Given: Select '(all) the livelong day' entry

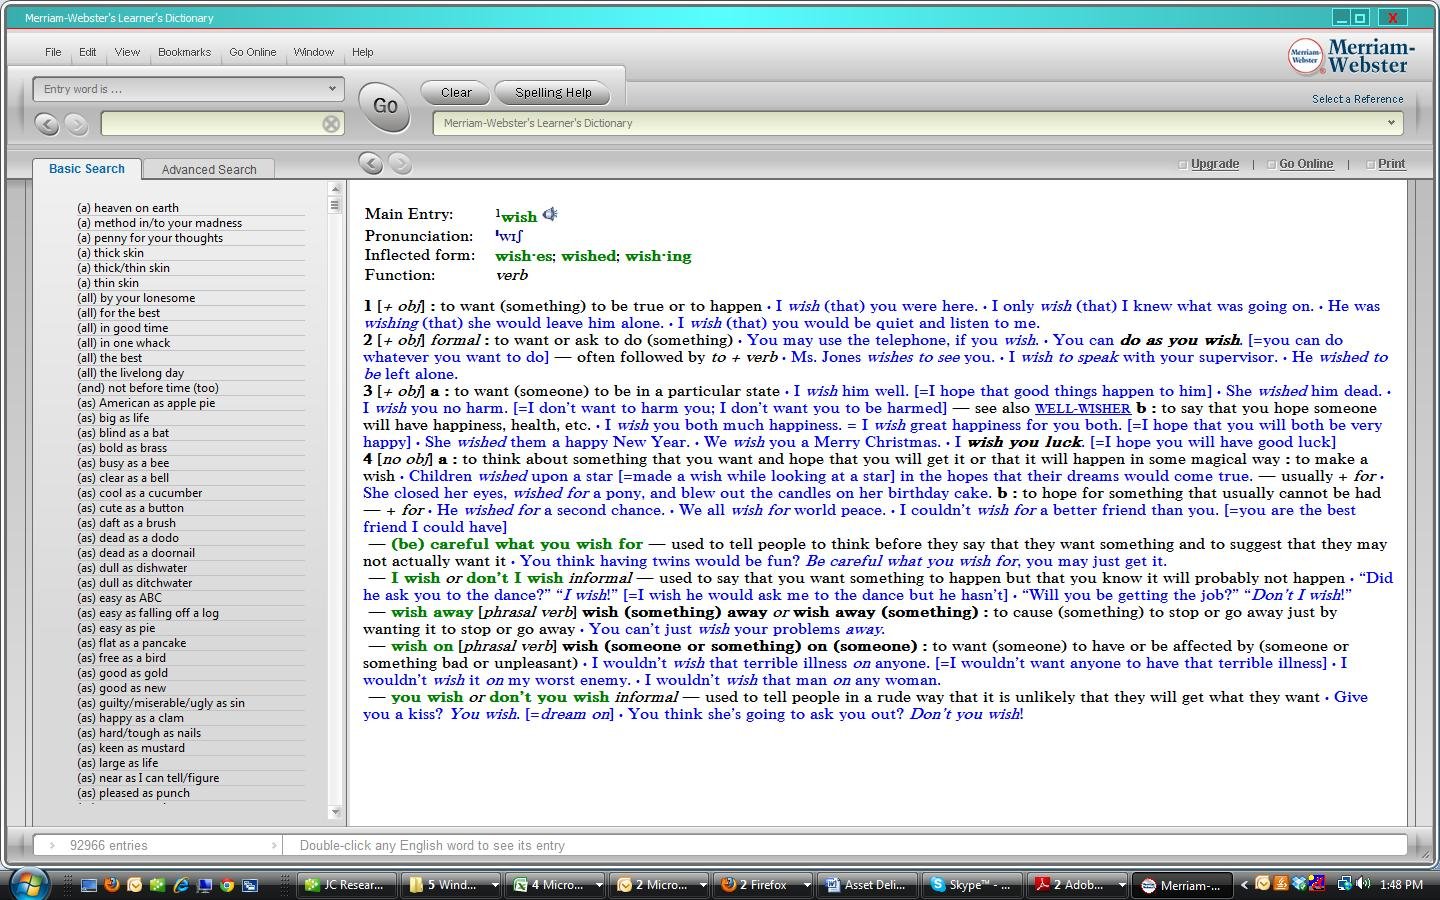Looking at the screenshot, I should click(x=131, y=373).
